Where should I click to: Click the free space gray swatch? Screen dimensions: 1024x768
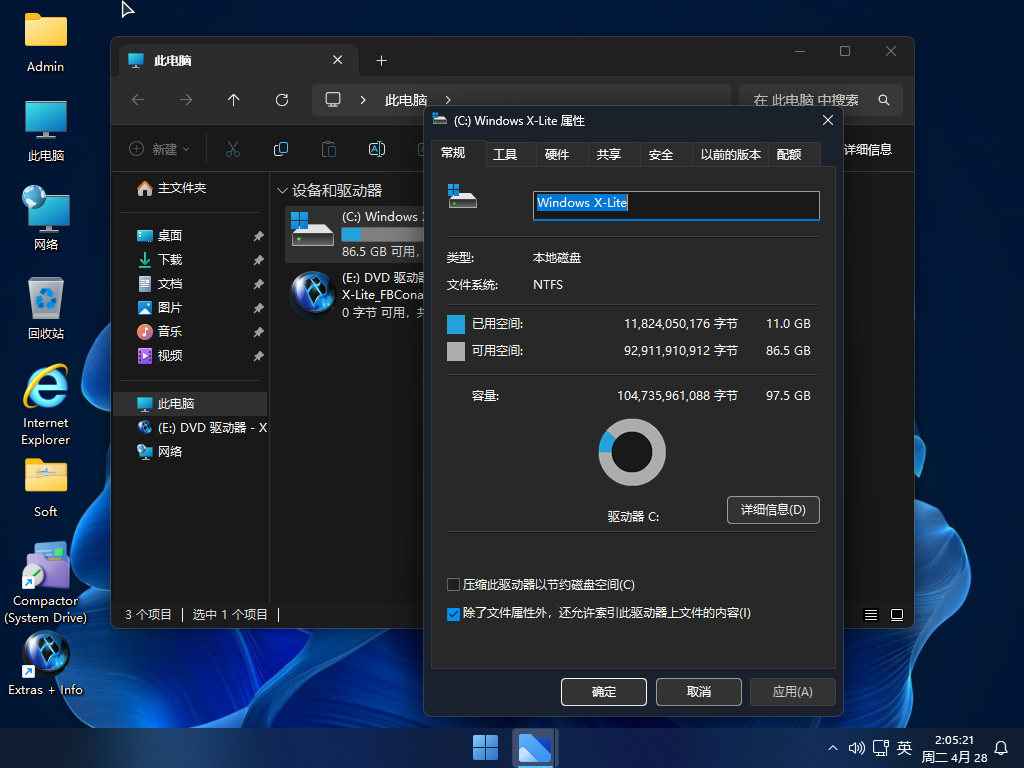point(456,351)
